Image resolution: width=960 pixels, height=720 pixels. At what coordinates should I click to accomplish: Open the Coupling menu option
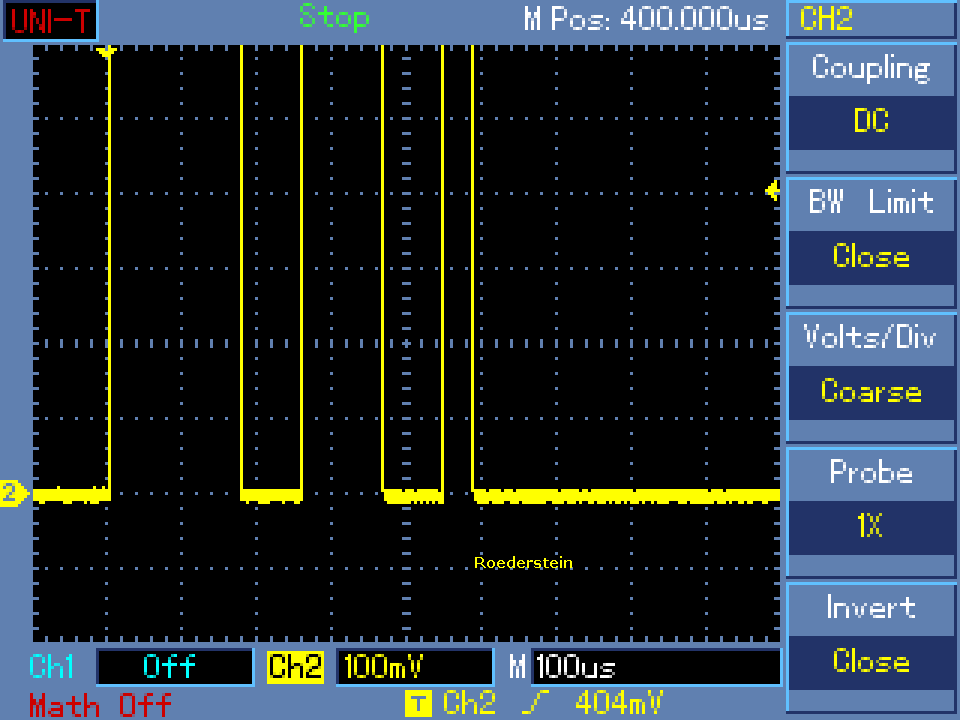[871, 67]
